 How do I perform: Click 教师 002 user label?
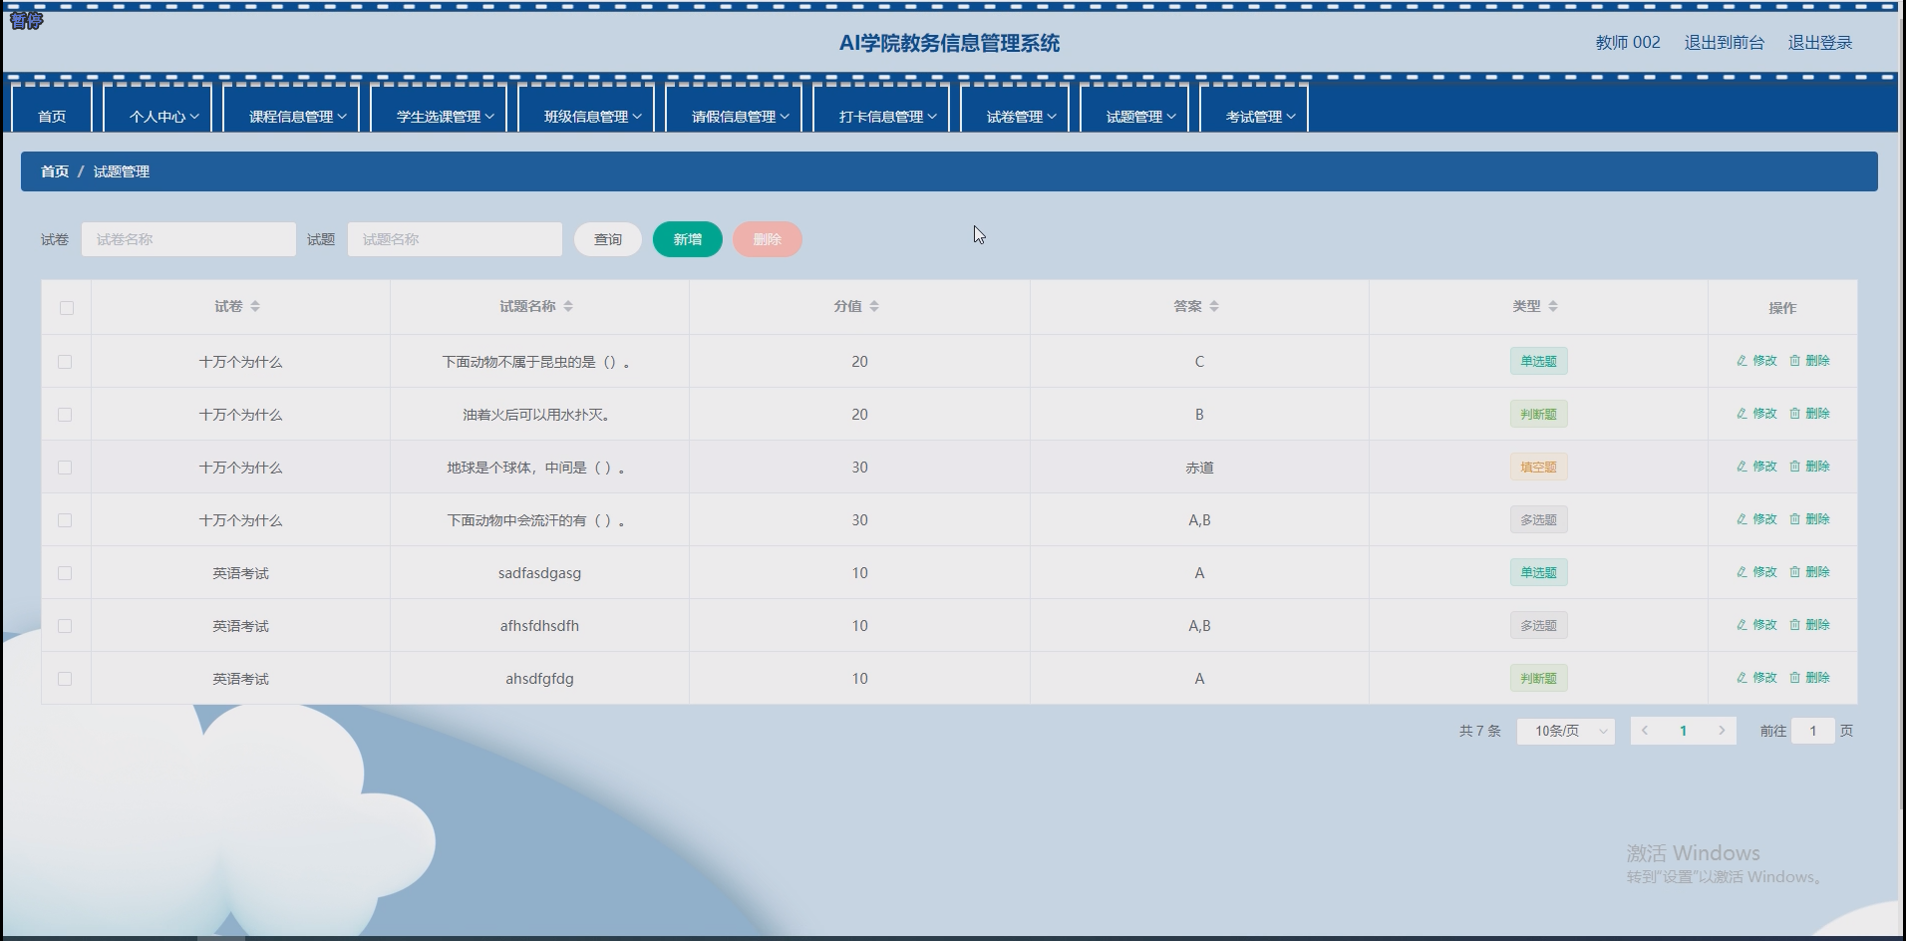(1628, 42)
